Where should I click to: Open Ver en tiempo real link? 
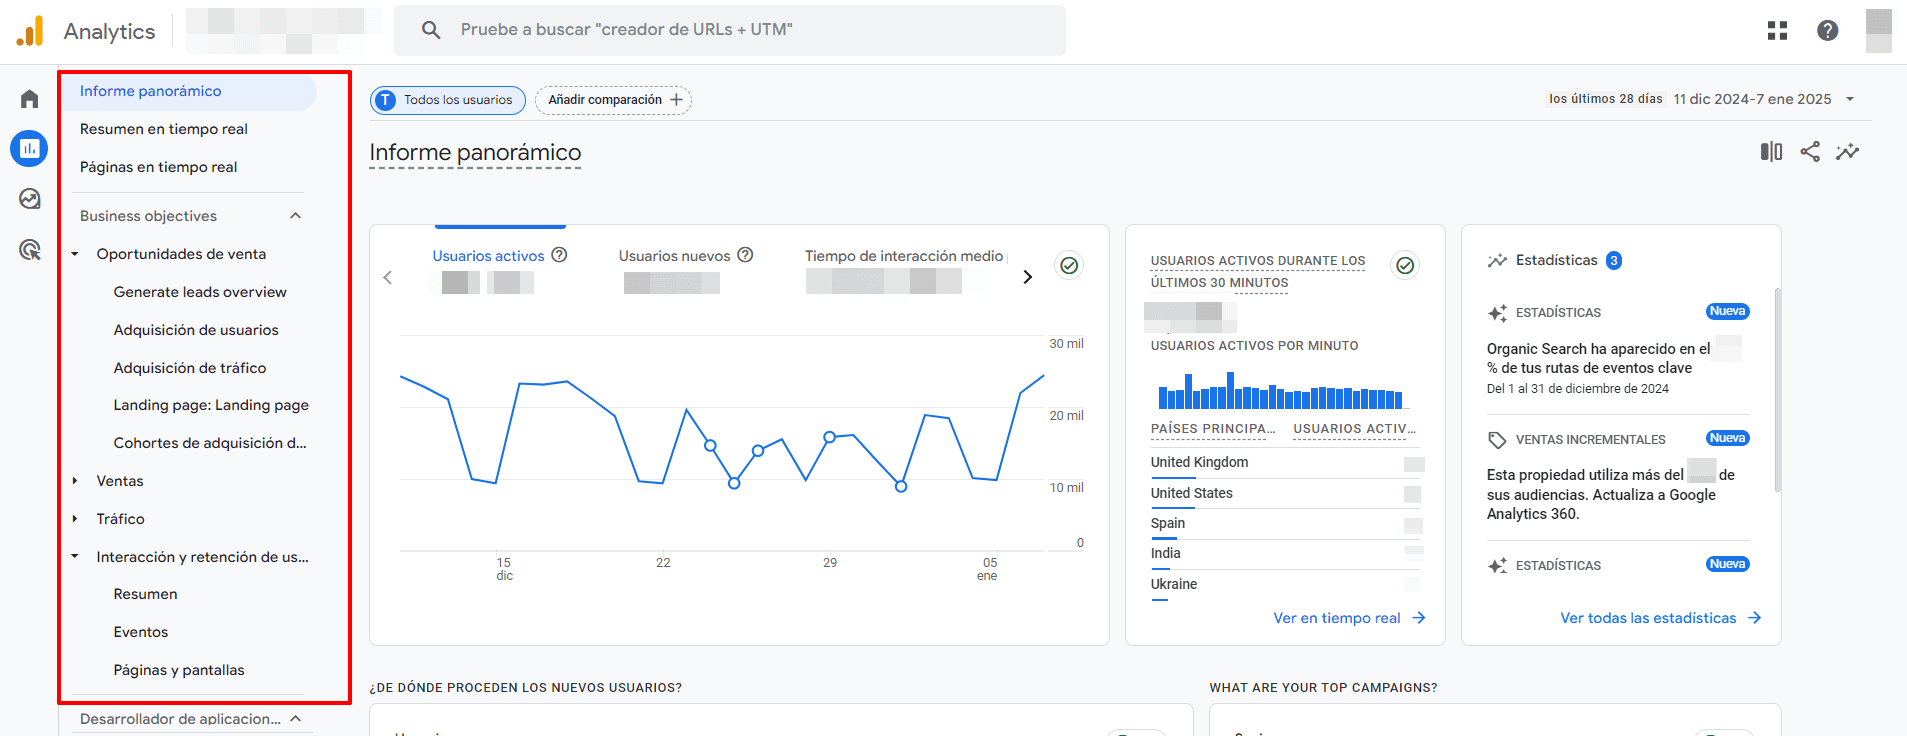click(x=1337, y=618)
